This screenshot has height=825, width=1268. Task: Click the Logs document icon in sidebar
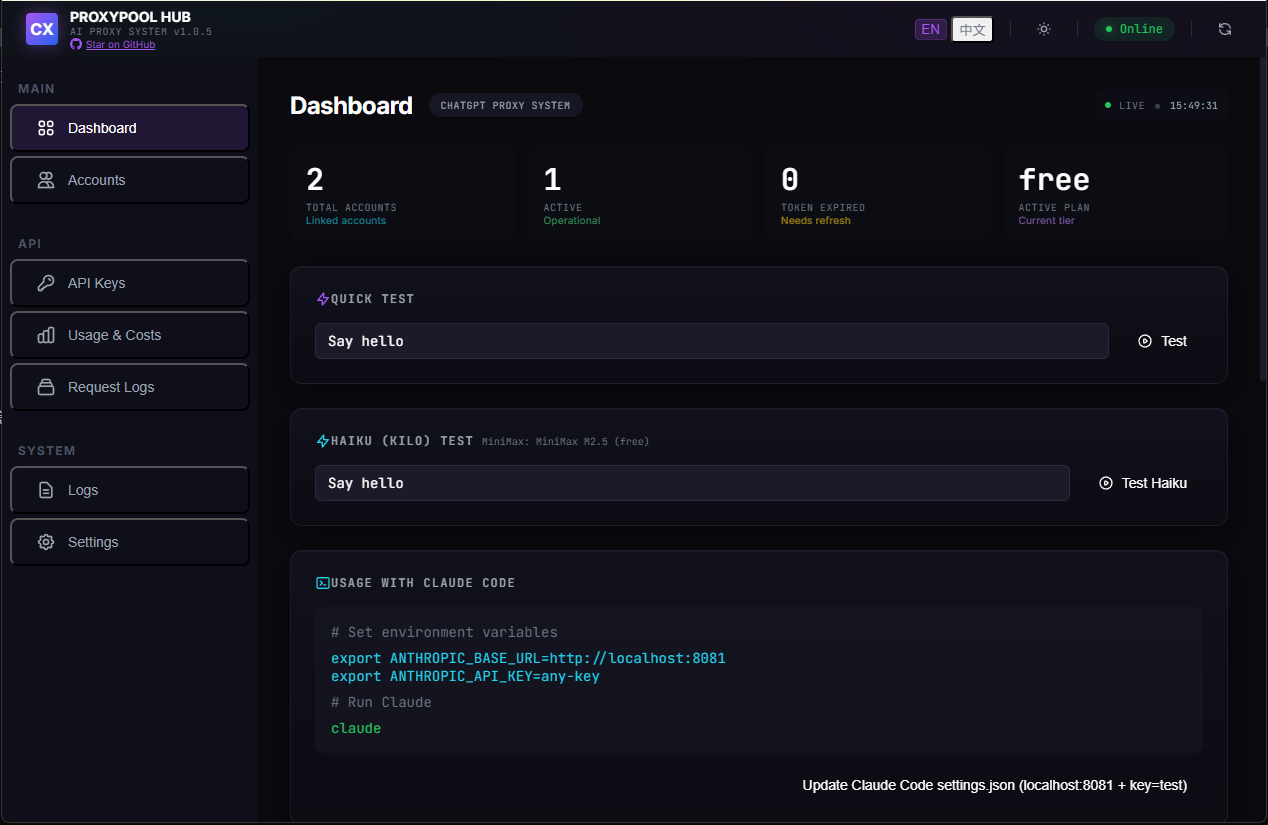[x=45, y=489]
